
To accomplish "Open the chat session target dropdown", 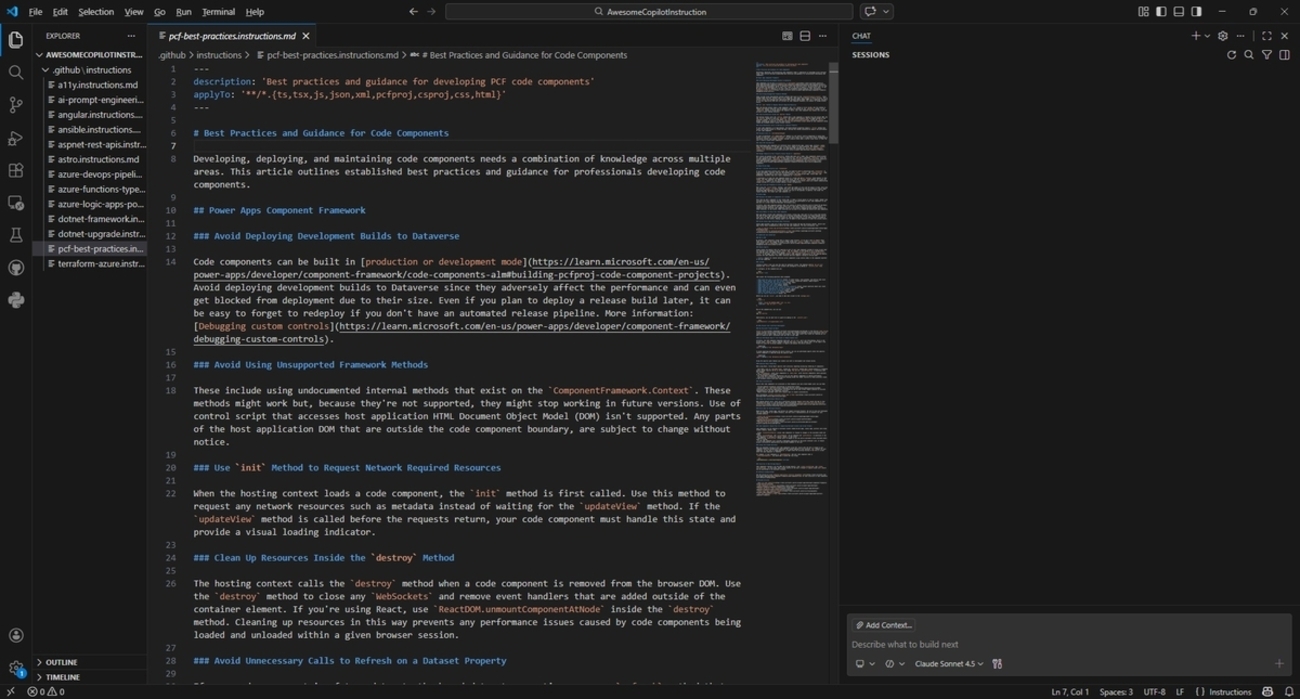I will (864, 664).
